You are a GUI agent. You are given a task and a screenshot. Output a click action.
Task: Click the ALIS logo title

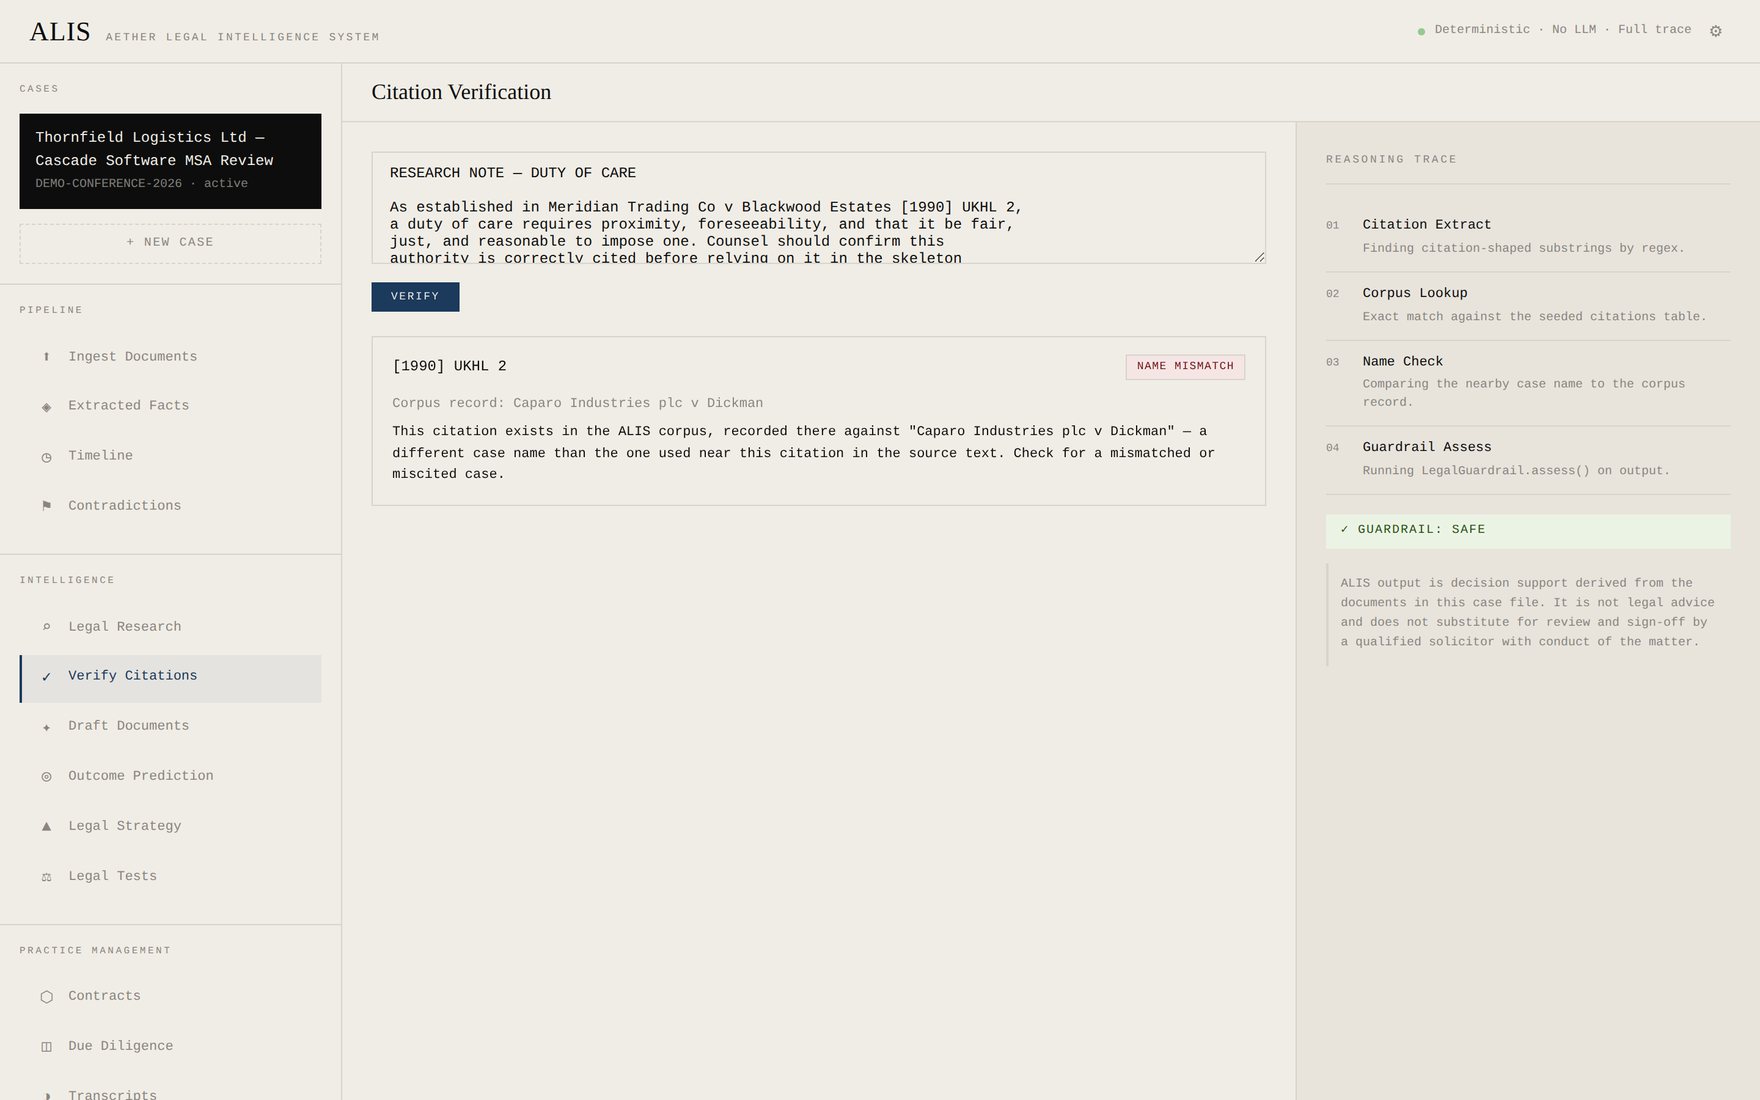click(x=60, y=32)
